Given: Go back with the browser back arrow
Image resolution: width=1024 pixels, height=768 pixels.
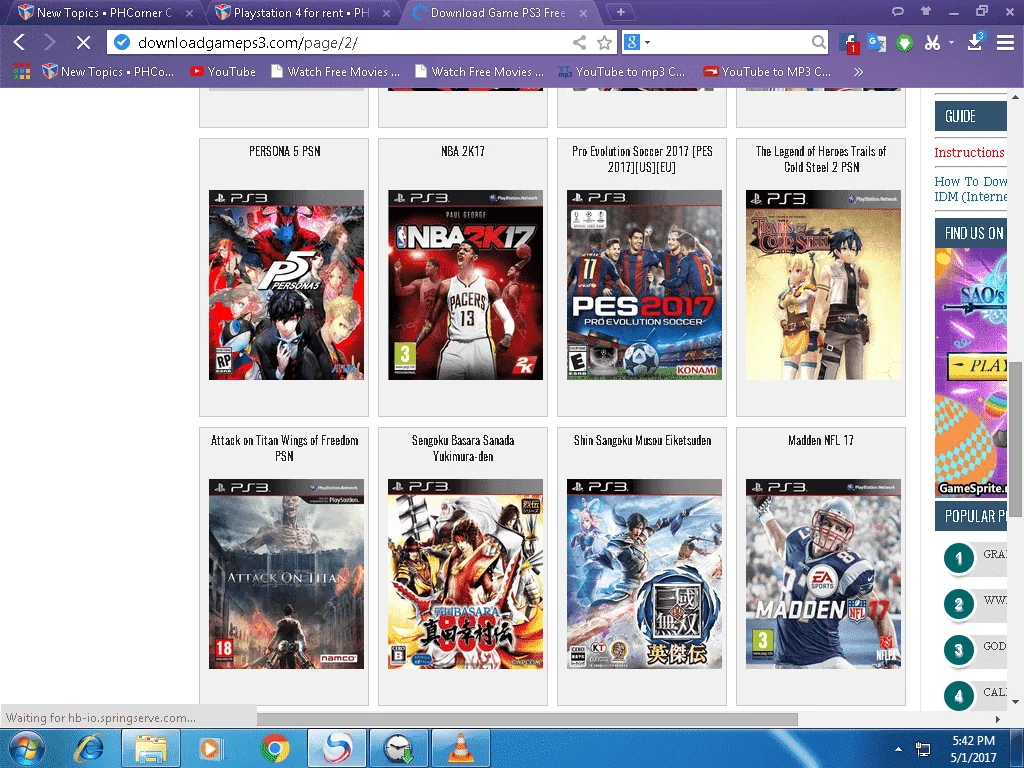Looking at the screenshot, I should click(19, 43).
